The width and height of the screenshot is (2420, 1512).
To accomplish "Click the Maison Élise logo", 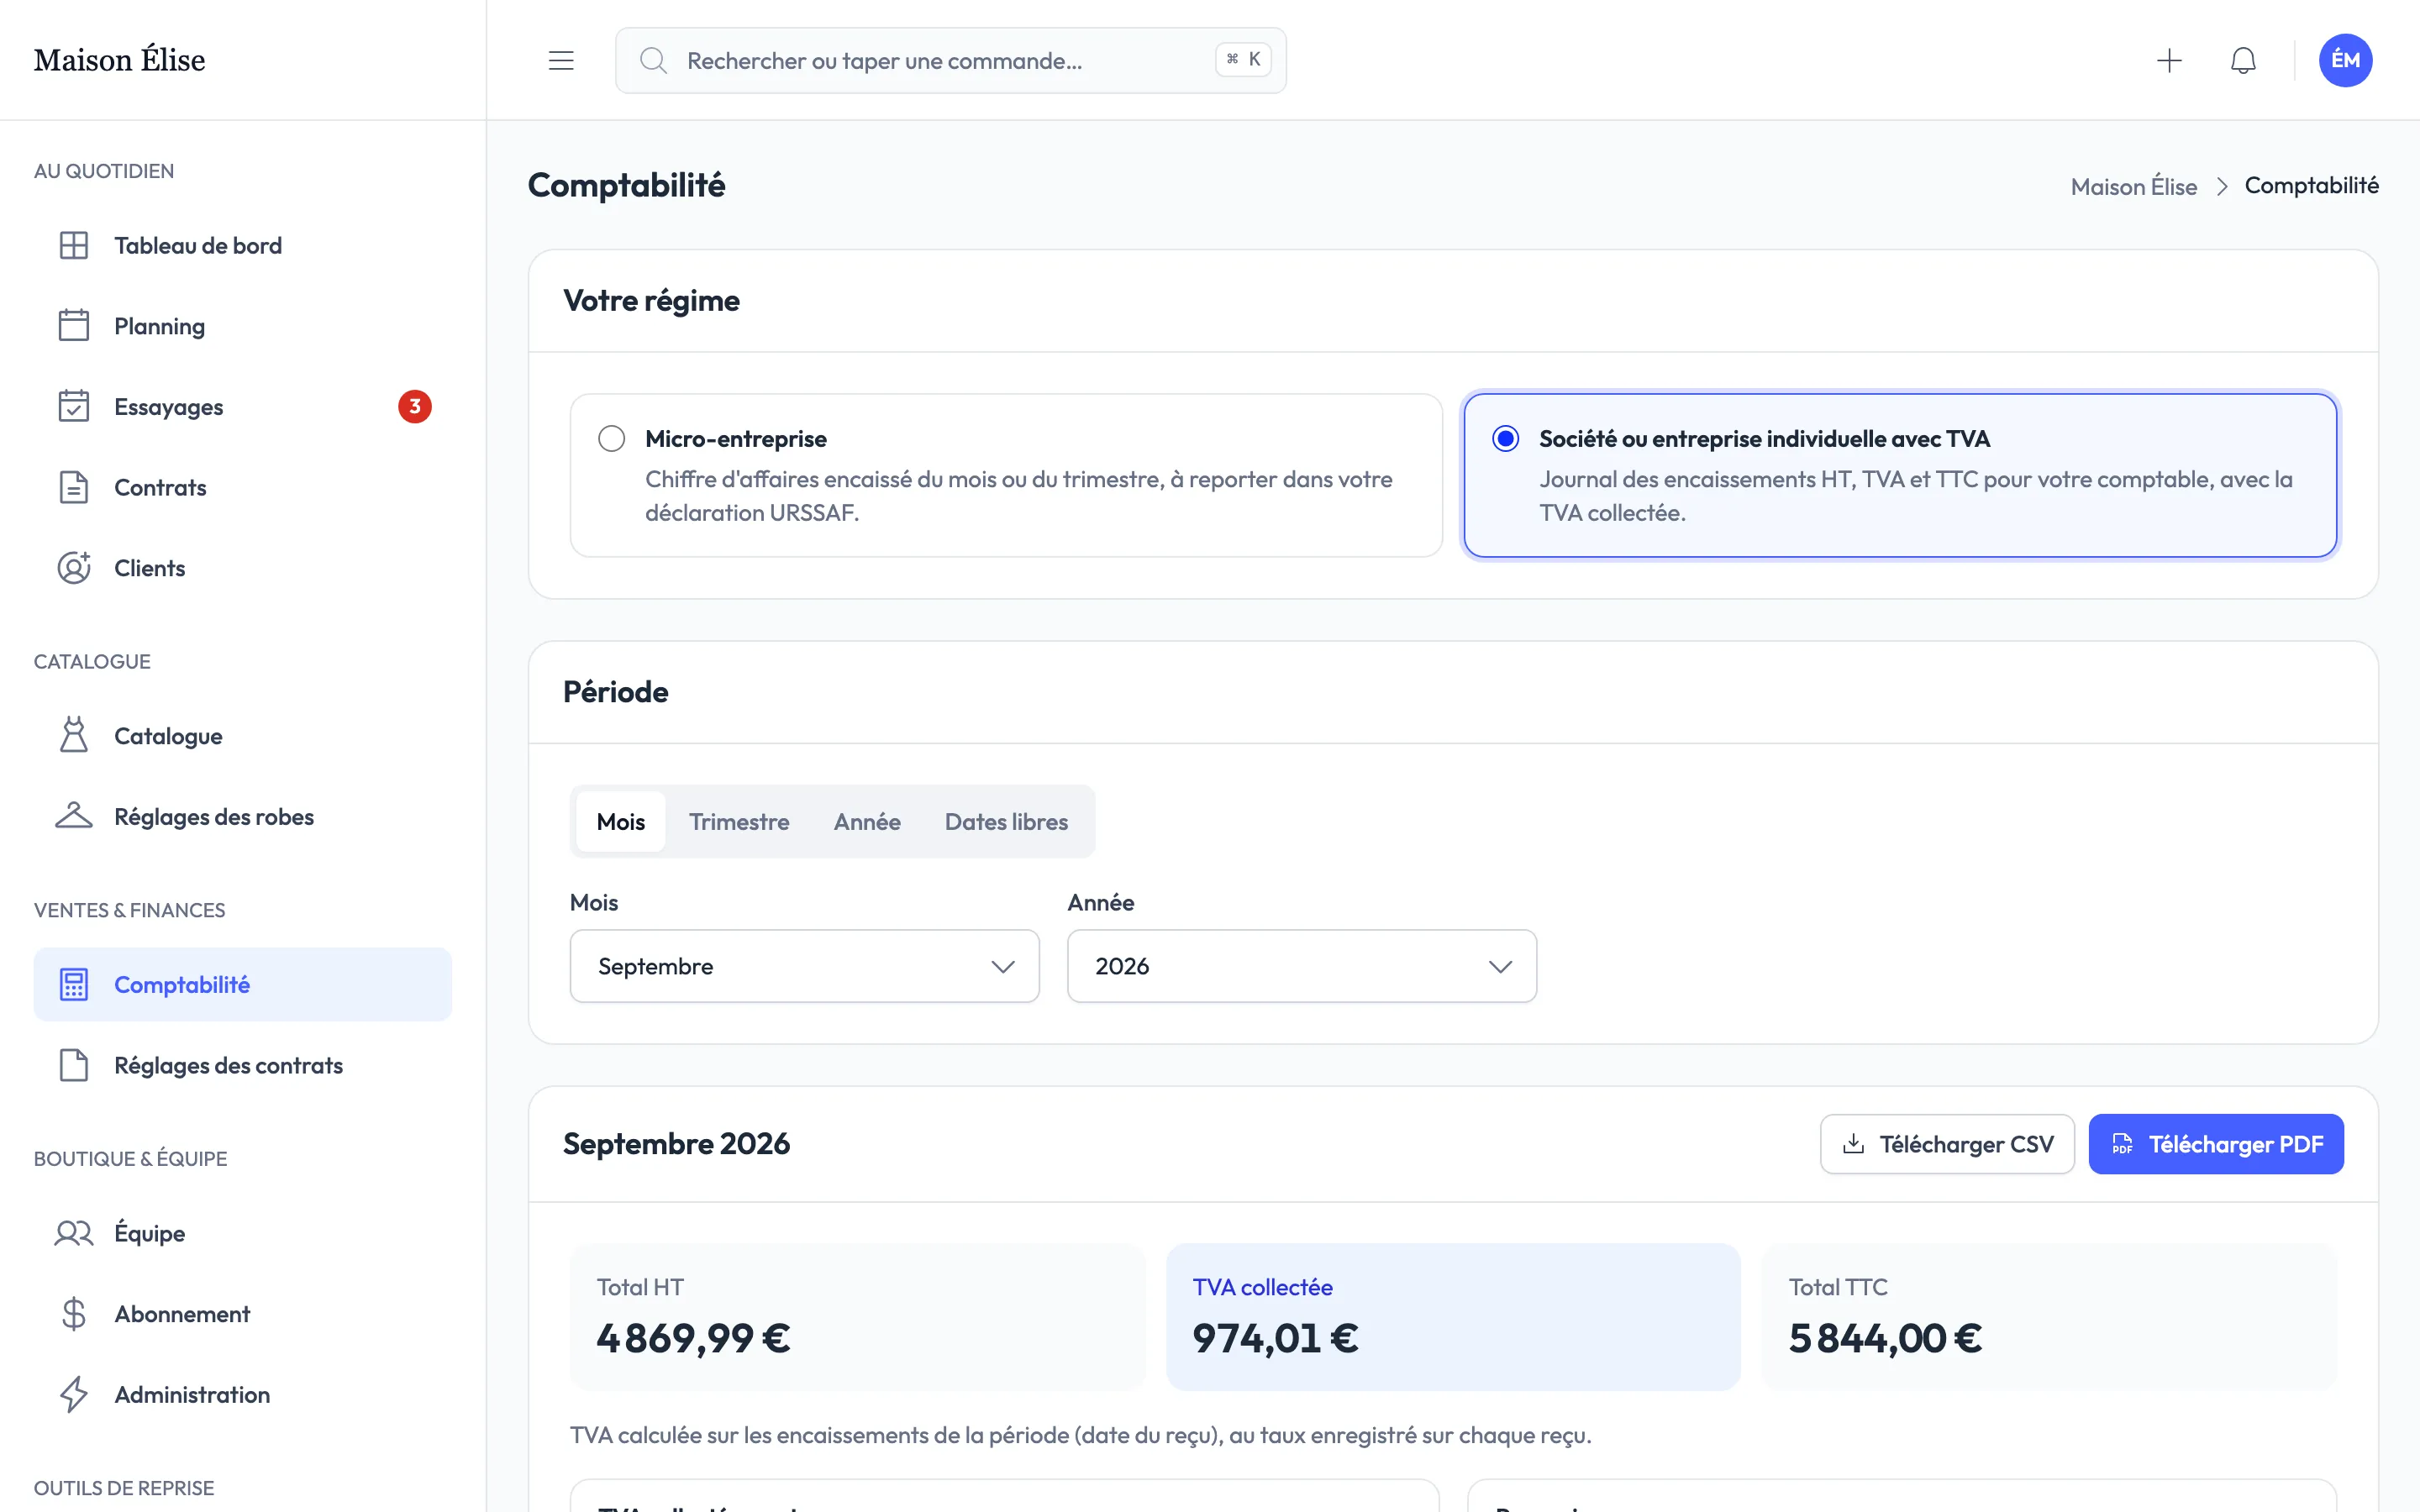I will coord(119,60).
